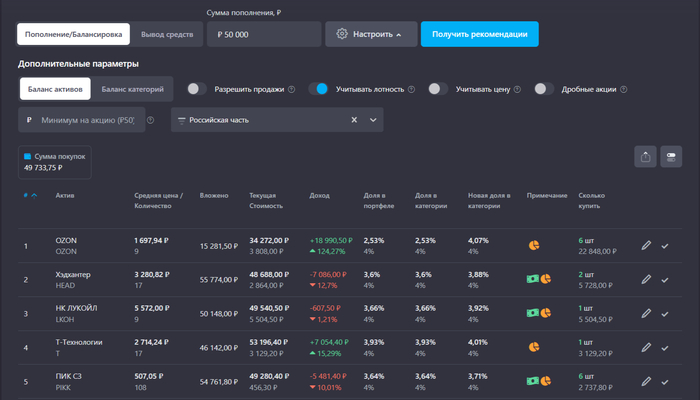The image size is (700, 400).
Task: Click the green money note icon for ПИК СЗ
Action: (x=533, y=381)
